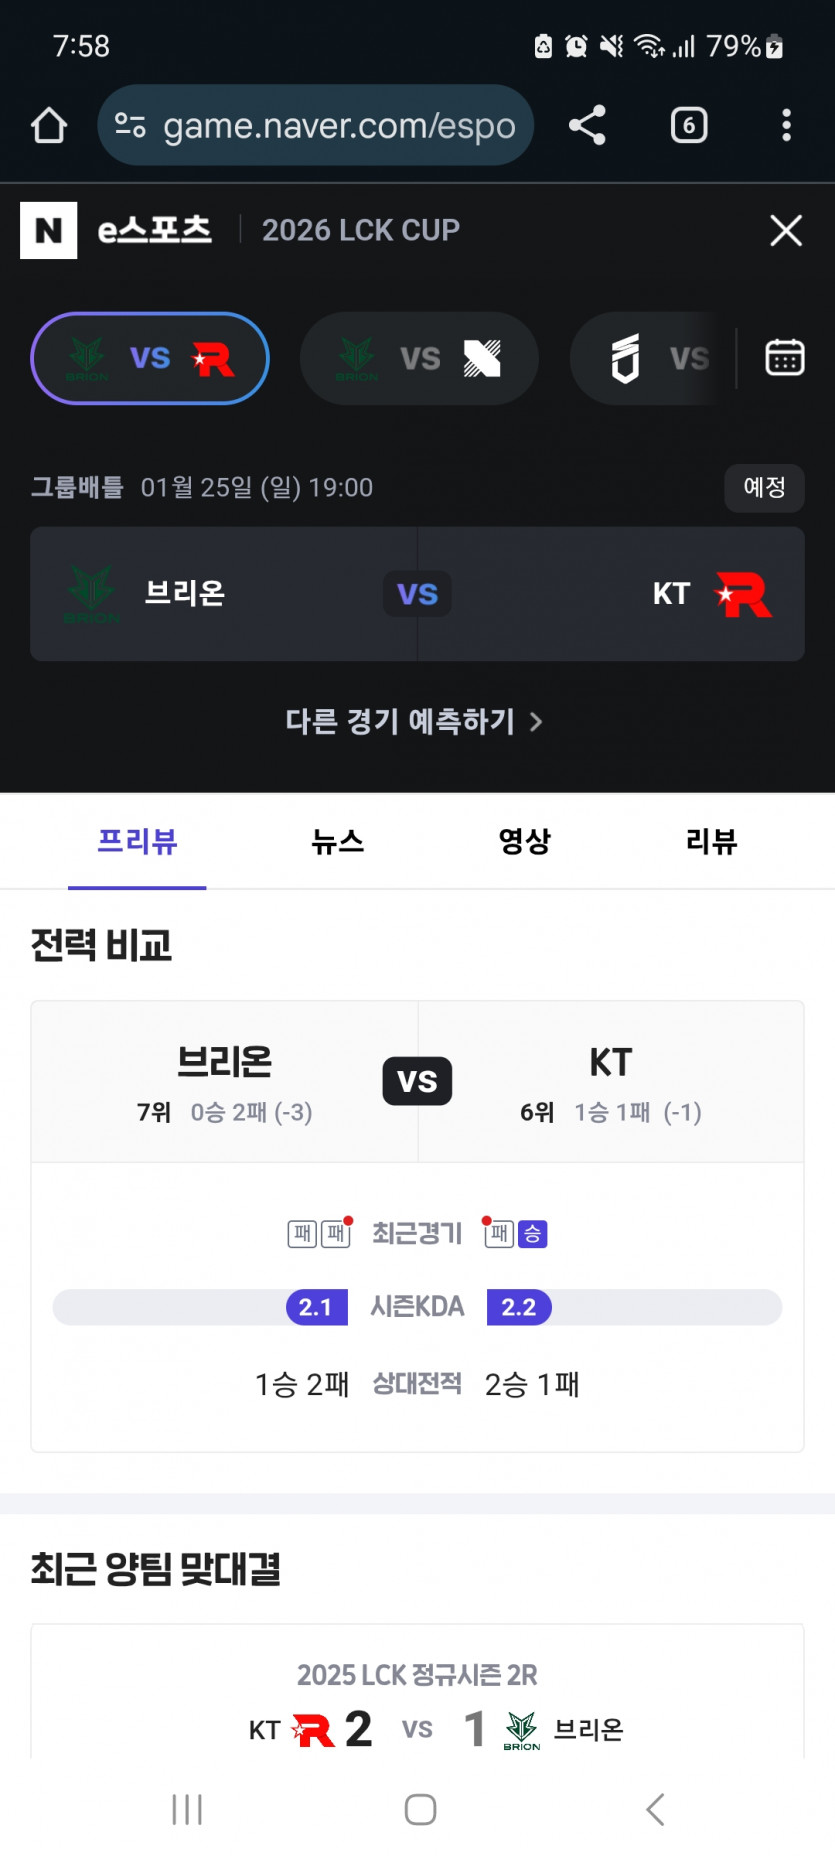This screenshot has height=1856, width=835.
Task: Open the 리뷰 tab
Action: (x=711, y=842)
